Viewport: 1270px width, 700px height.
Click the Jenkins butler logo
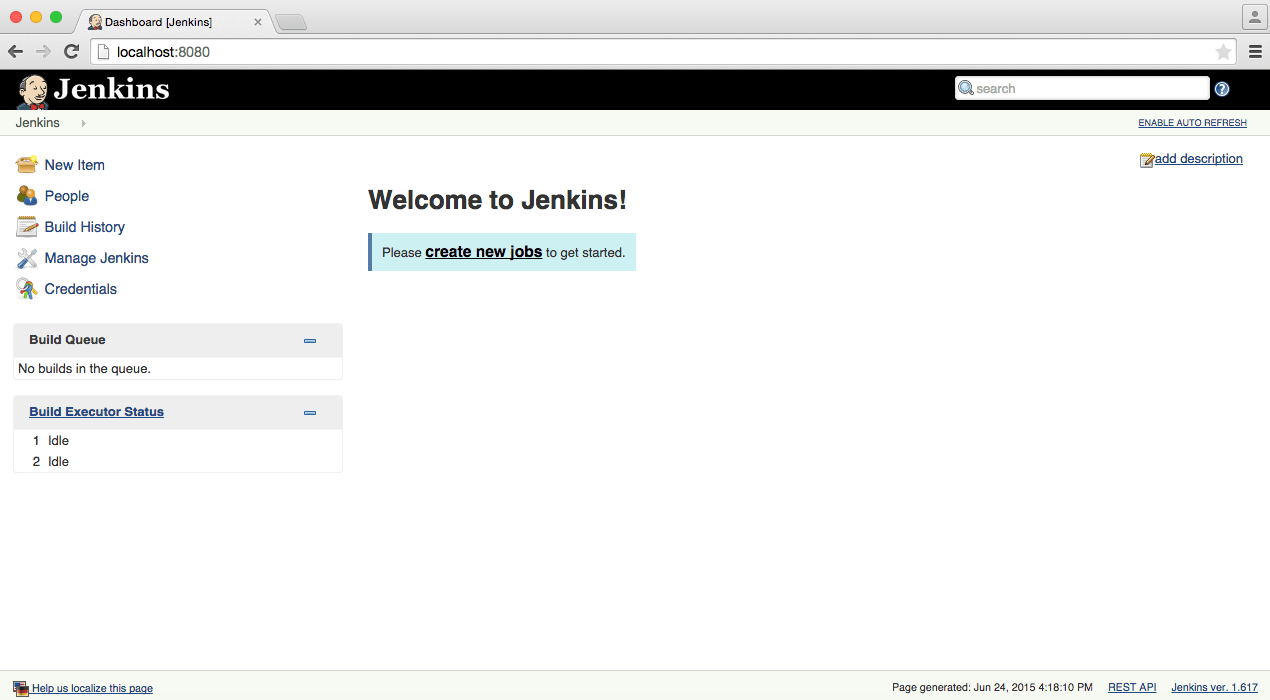coord(33,90)
